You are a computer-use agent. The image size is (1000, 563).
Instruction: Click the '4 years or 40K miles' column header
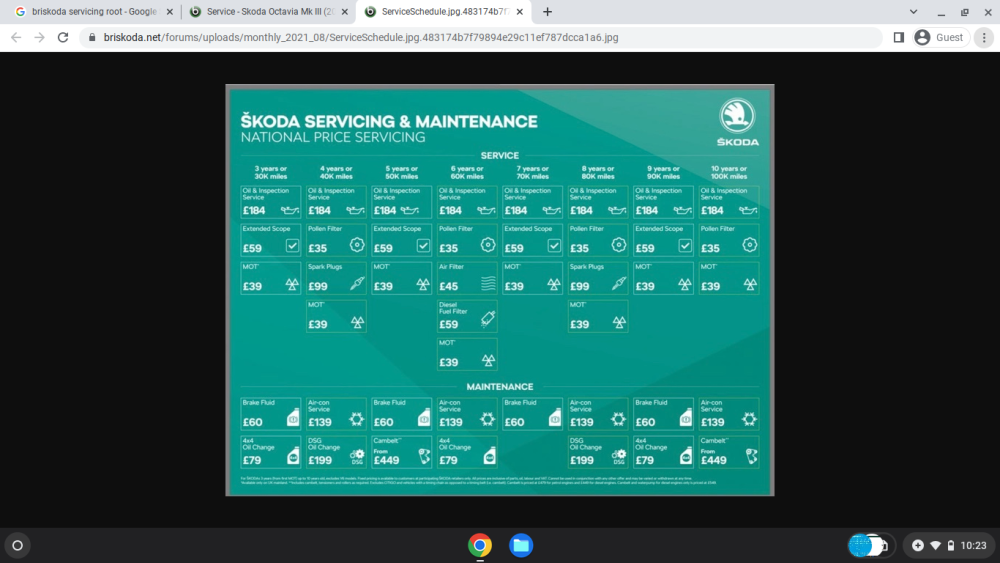click(x=336, y=172)
